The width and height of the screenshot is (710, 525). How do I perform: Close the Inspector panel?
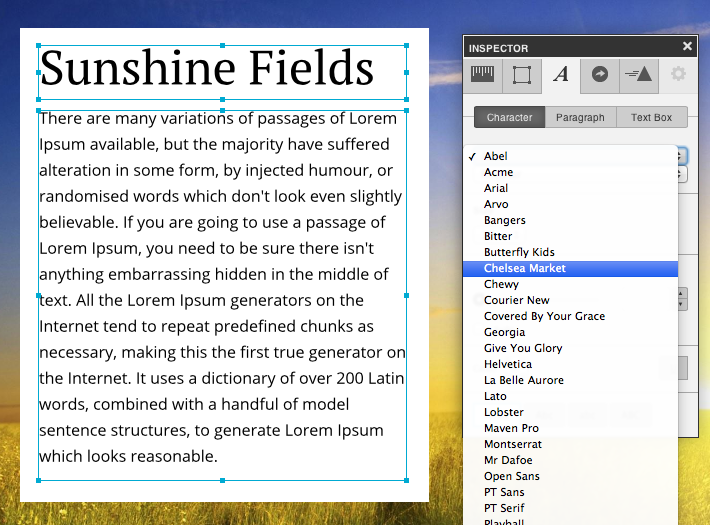point(687,46)
